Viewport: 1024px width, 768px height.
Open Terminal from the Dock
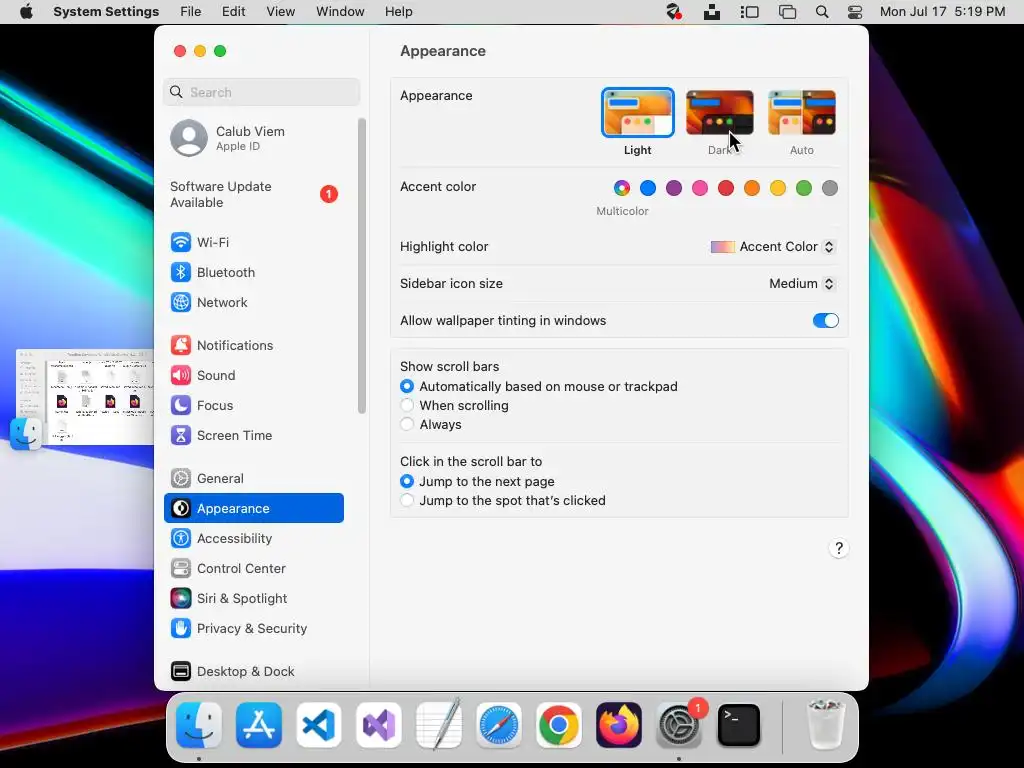(x=739, y=725)
